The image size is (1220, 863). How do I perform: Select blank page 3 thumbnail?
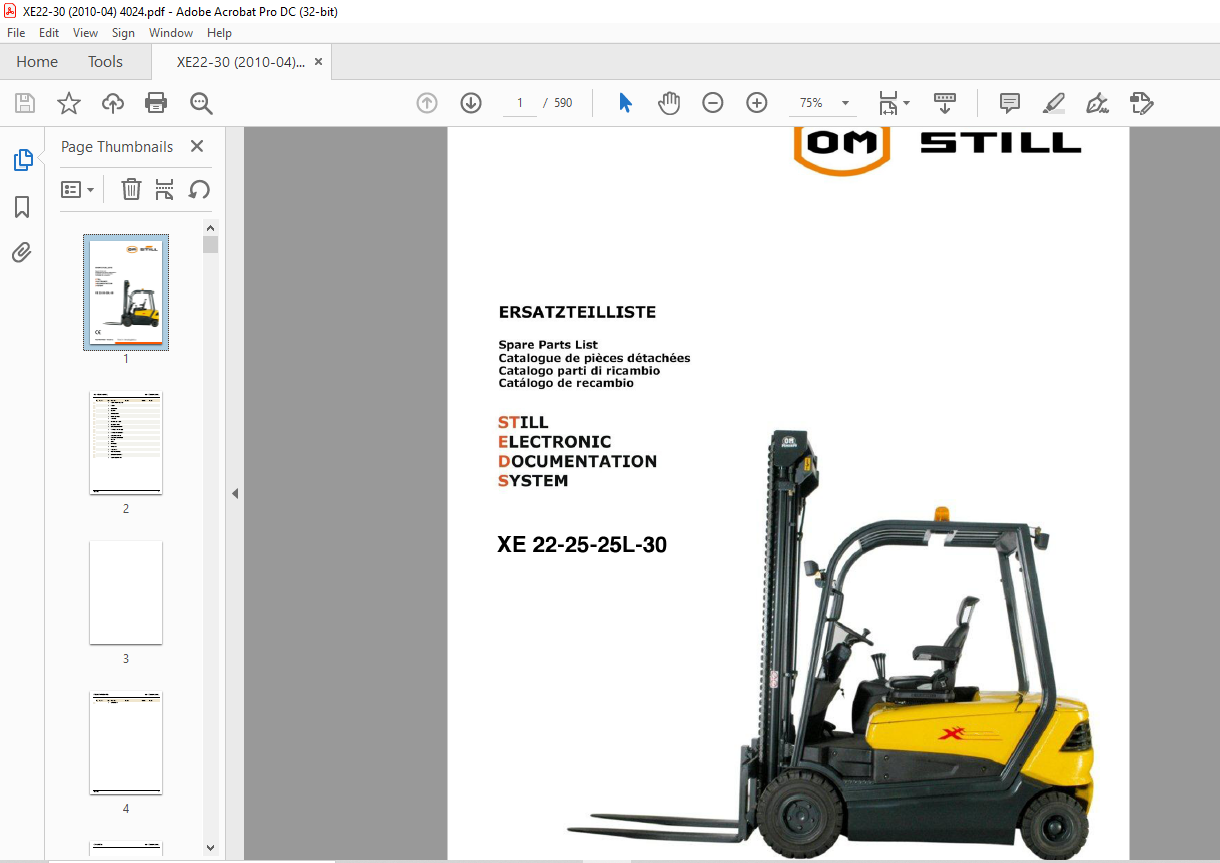126,593
